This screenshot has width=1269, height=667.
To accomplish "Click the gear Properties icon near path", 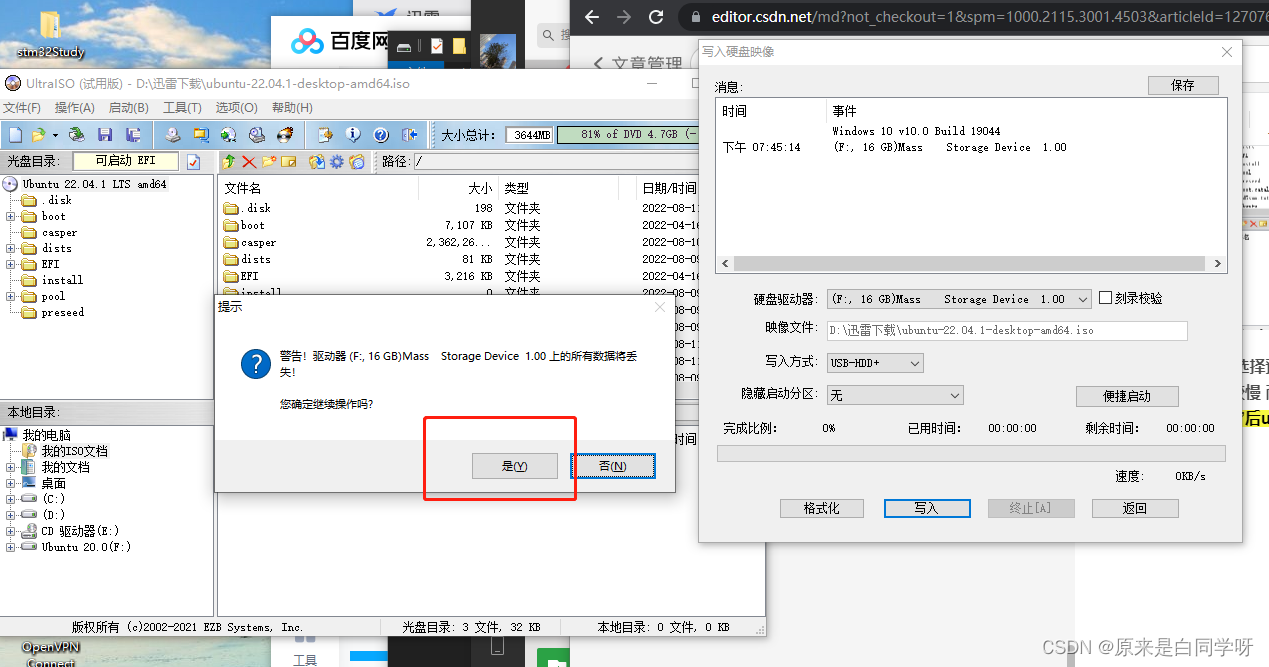I will [337, 162].
